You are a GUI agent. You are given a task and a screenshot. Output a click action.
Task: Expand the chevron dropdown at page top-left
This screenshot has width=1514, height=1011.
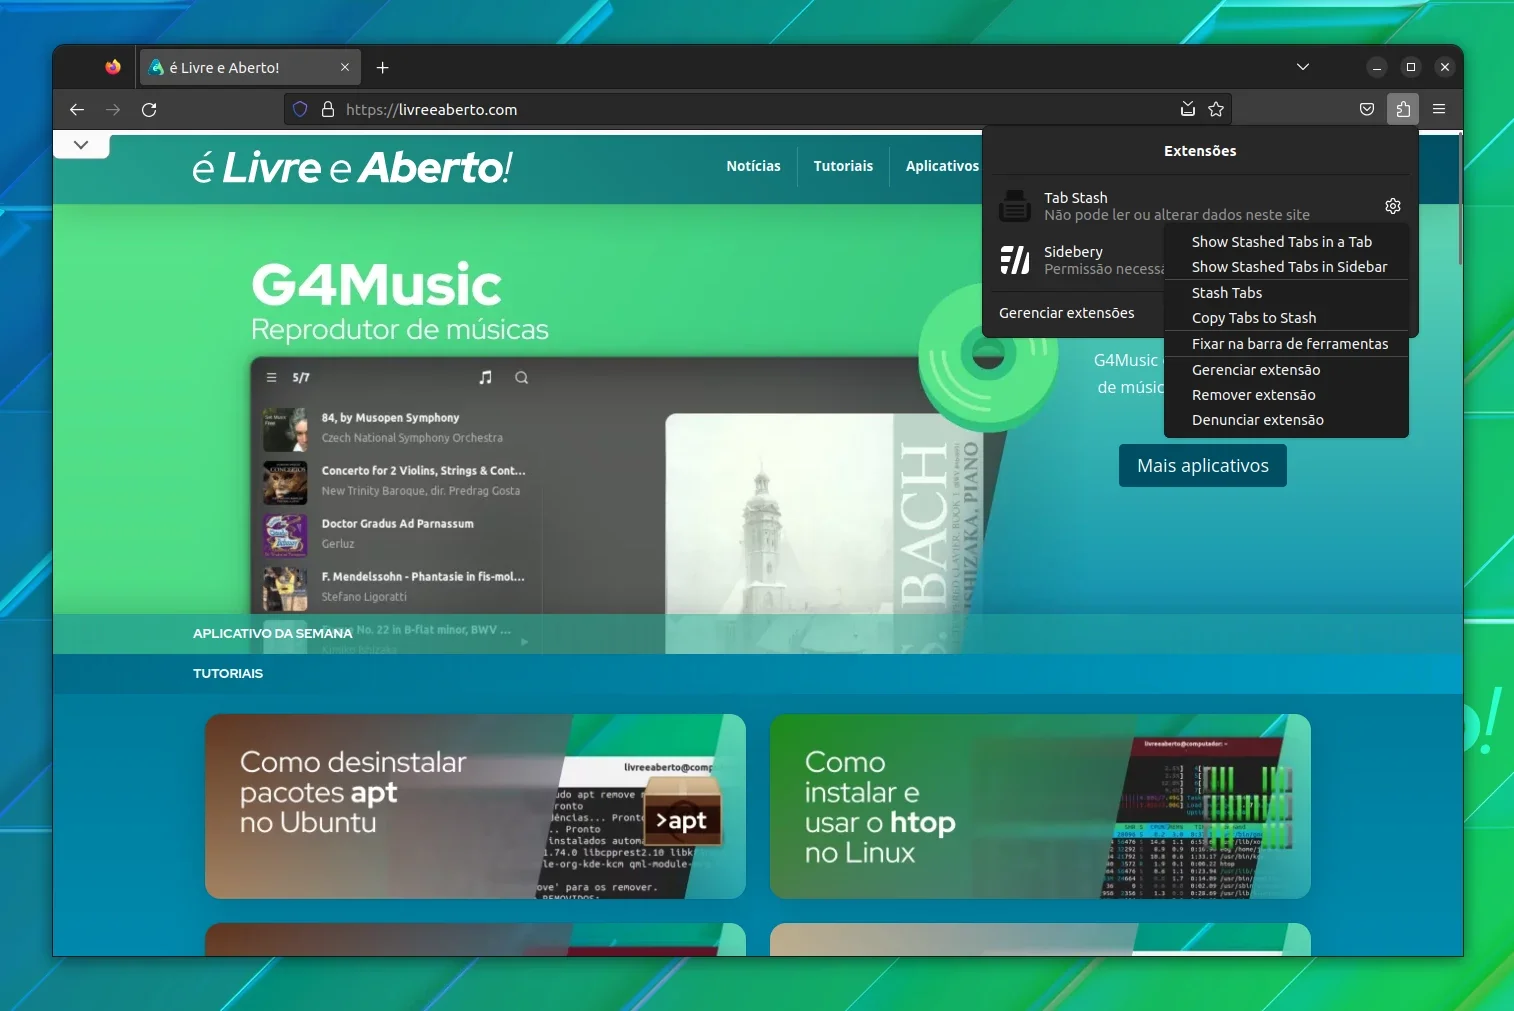(x=81, y=145)
